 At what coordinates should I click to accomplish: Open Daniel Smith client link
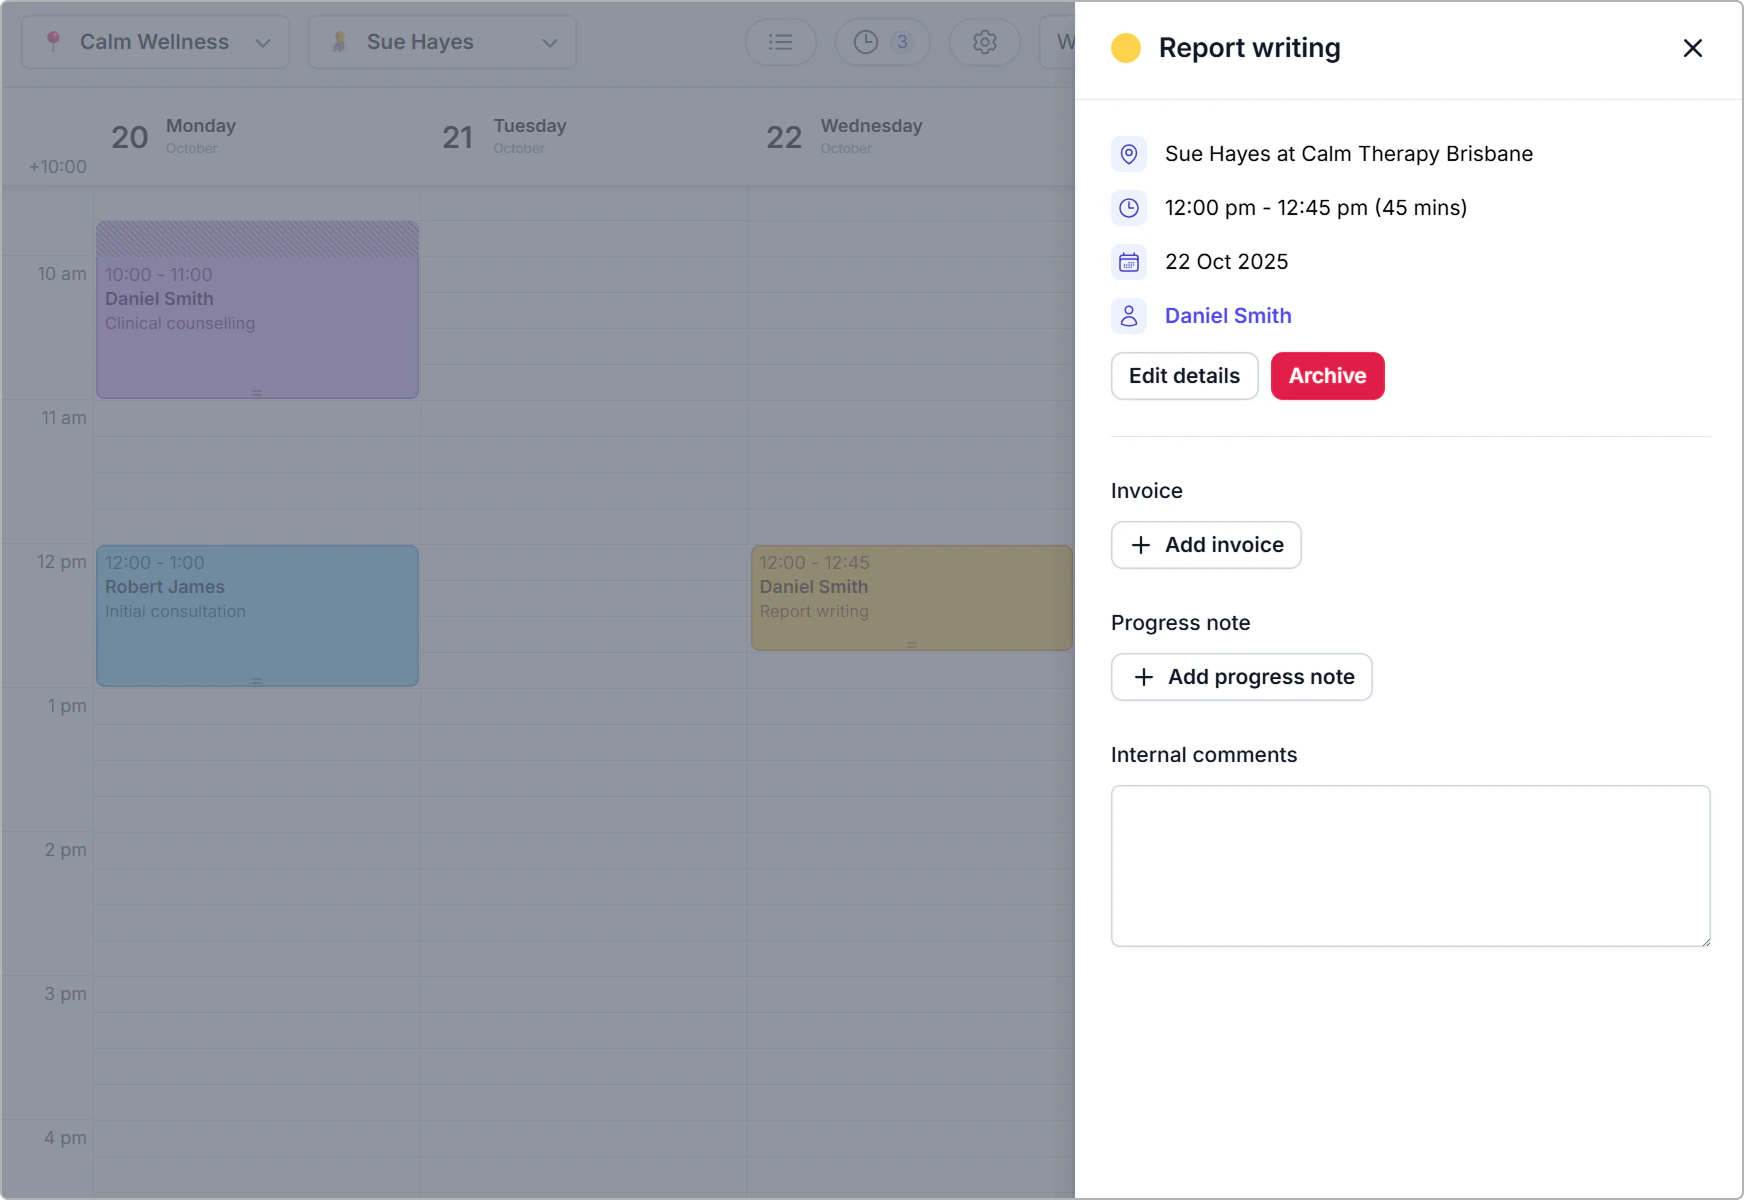1228,316
